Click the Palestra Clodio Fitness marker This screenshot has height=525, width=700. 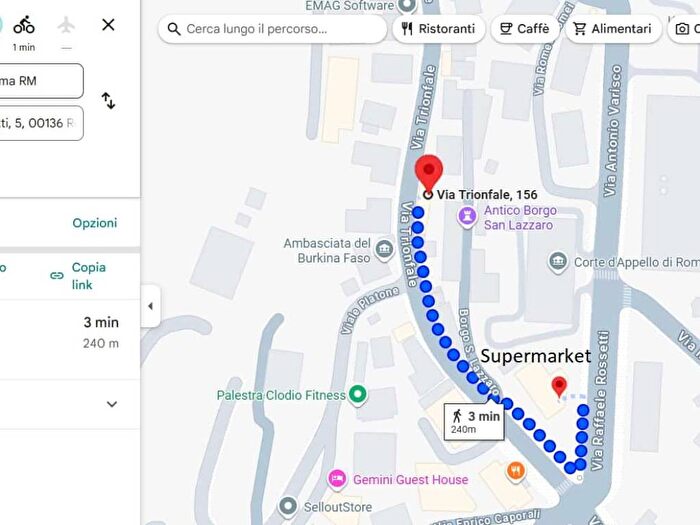point(358,395)
